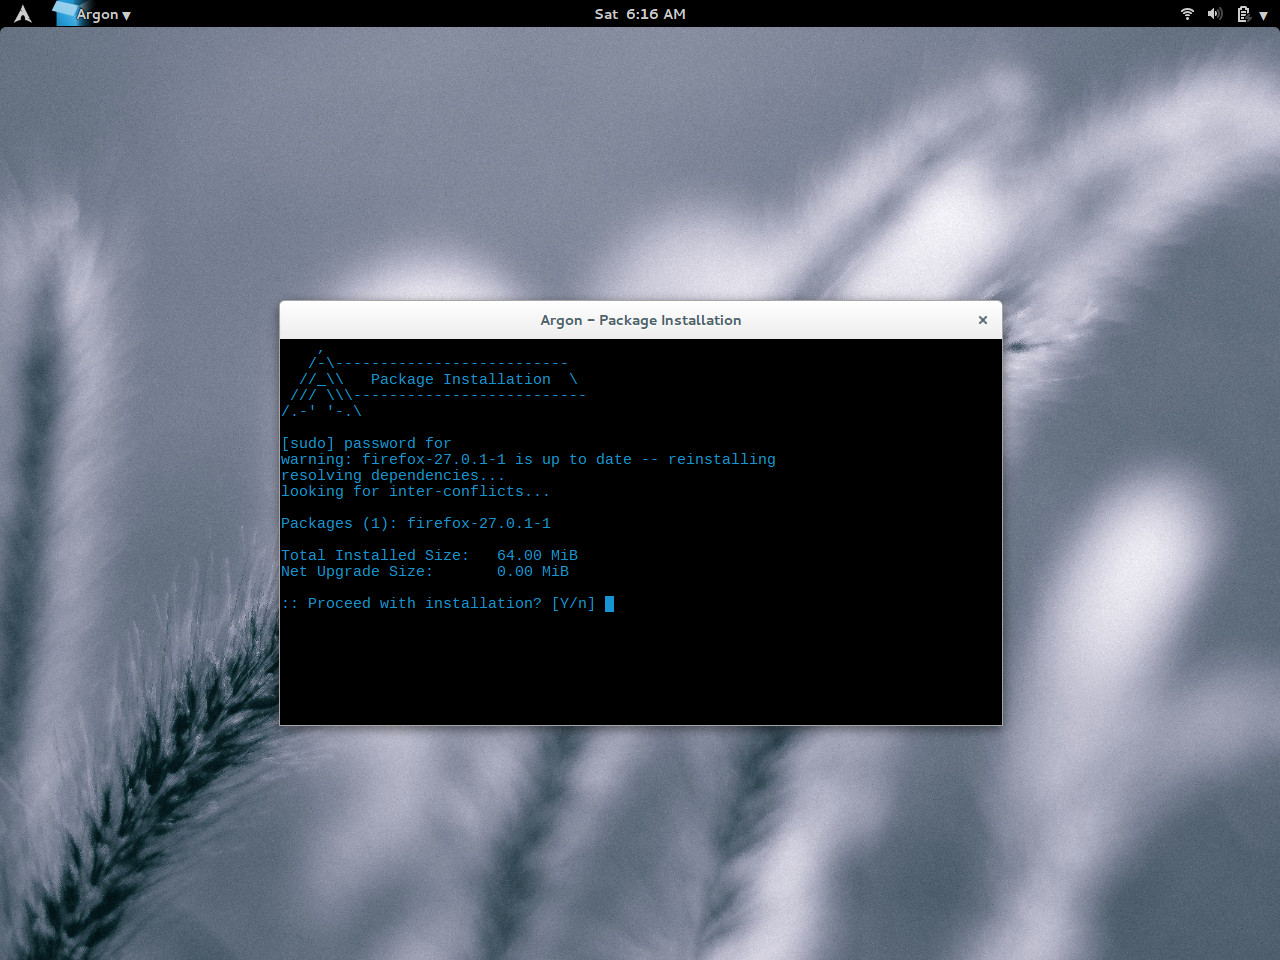
Task: Click the '0.00 MiB' value
Action: click(533, 571)
